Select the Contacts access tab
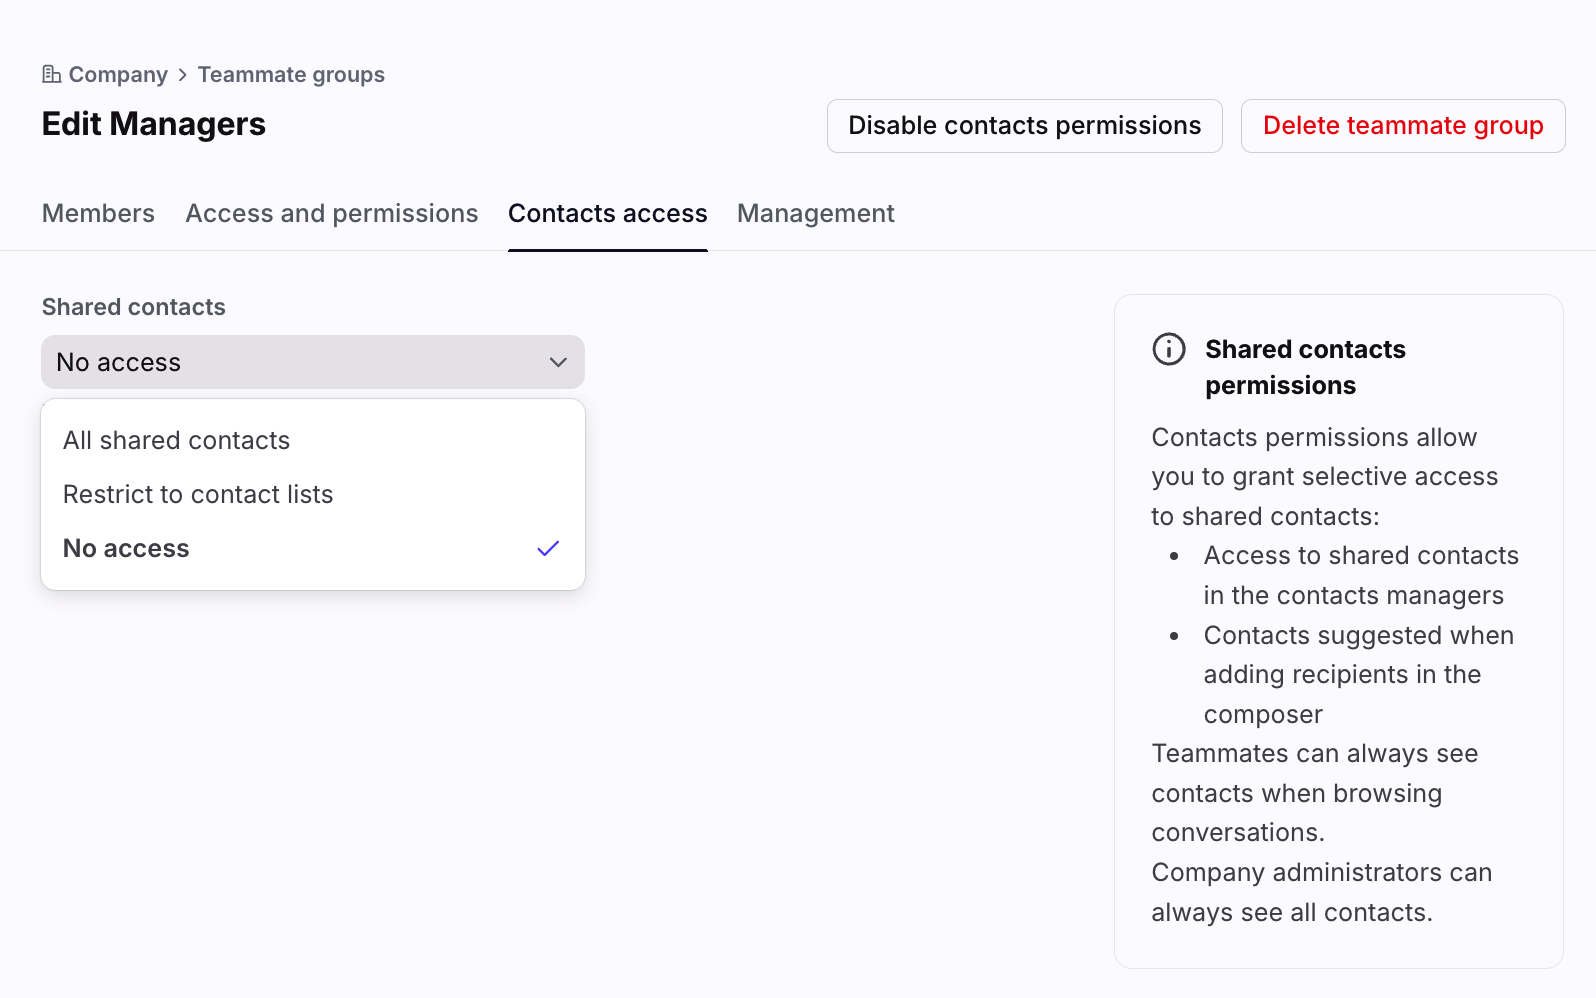1596x998 pixels. pos(607,214)
